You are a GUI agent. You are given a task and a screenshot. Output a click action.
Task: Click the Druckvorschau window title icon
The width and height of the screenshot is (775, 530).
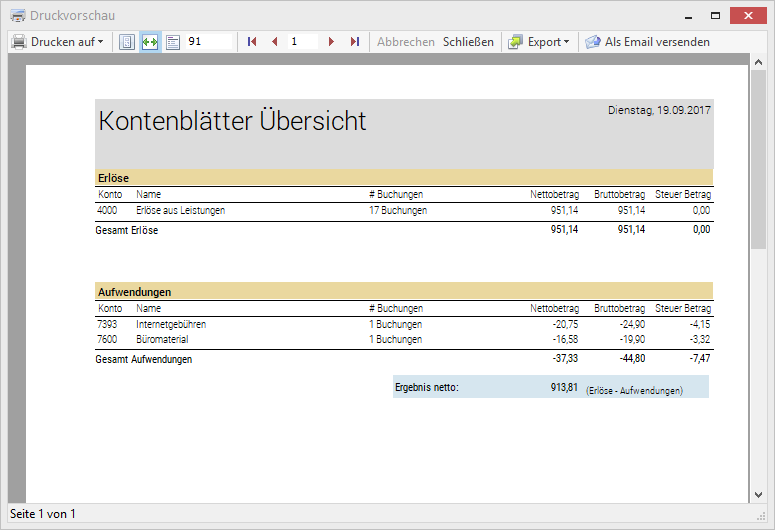tap(17, 16)
